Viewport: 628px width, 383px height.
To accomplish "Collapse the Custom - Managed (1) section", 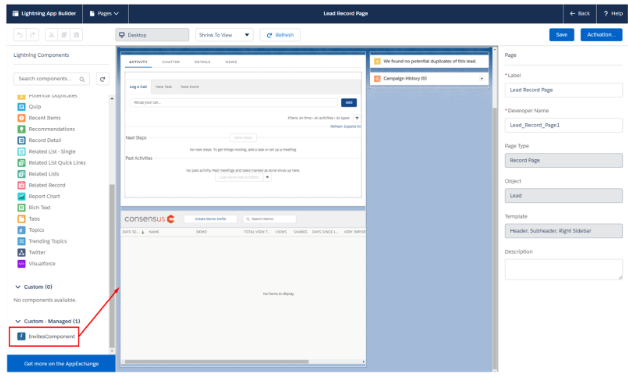I will point(18,321).
